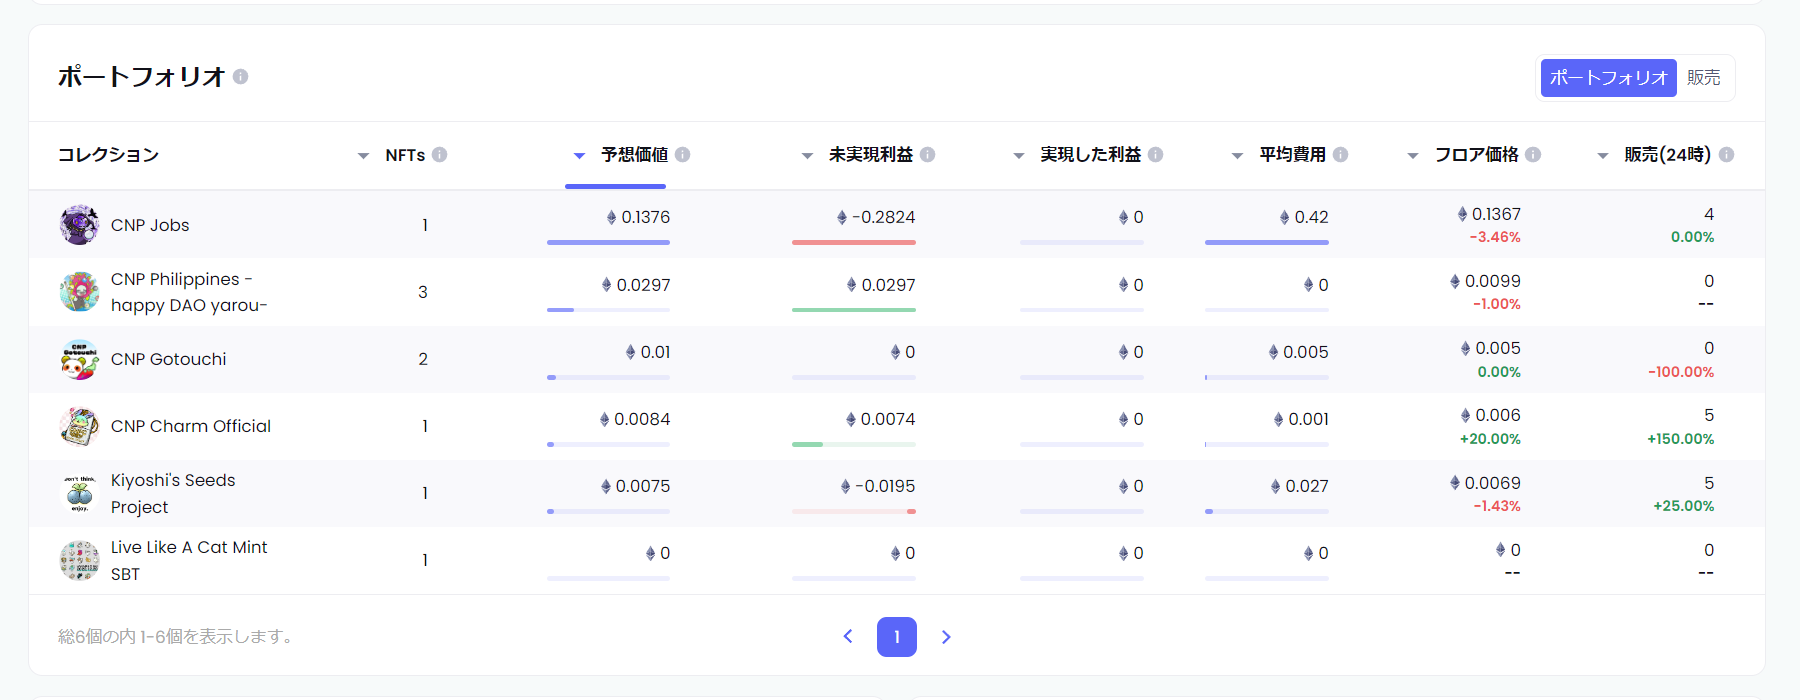Screen dimensions: 1800x700
Task: Click the 総6個の内 1-6個を表示します text
Action: click(x=175, y=636)
